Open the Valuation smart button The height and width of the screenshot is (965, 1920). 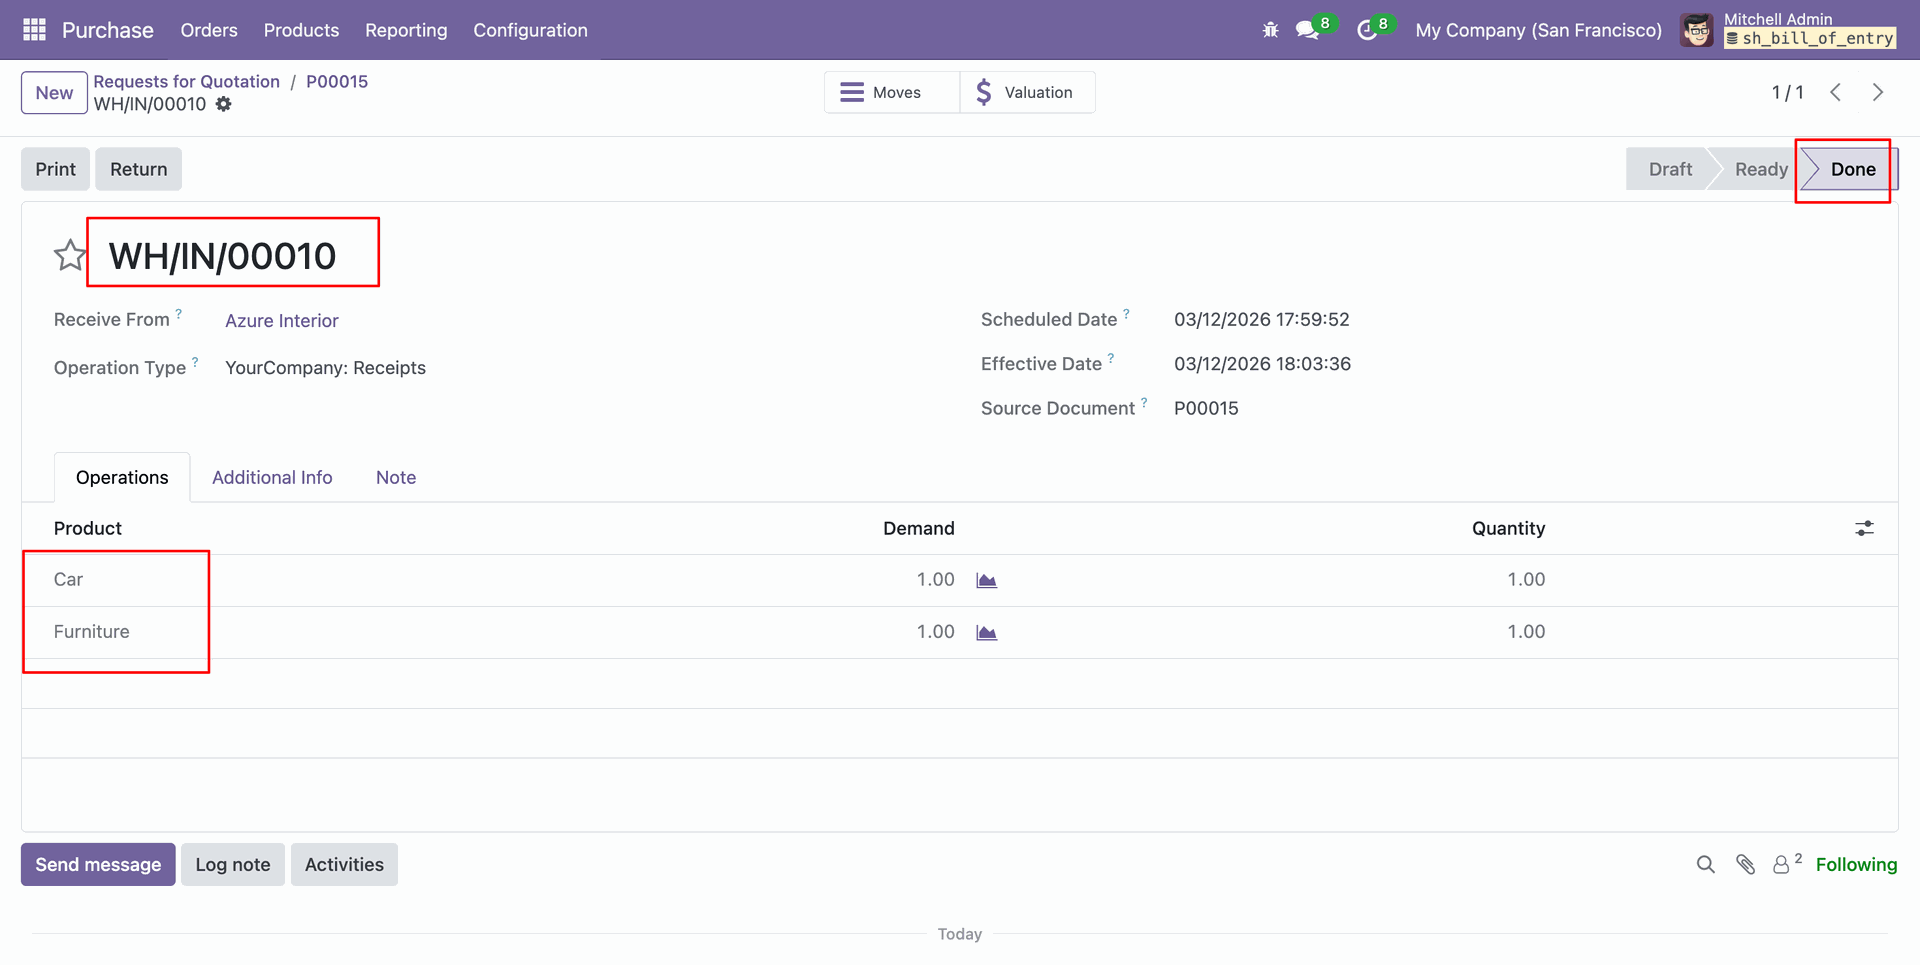1026,92
